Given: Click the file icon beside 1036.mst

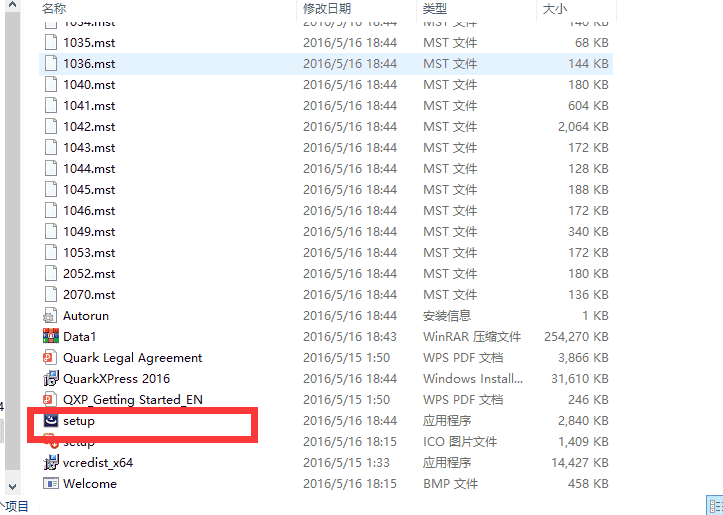Looking at the screenshot, I should pos(51,64).
